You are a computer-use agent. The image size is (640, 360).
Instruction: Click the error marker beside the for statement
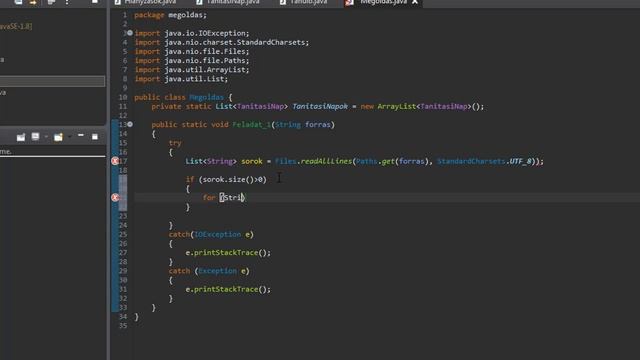(115, 198)
